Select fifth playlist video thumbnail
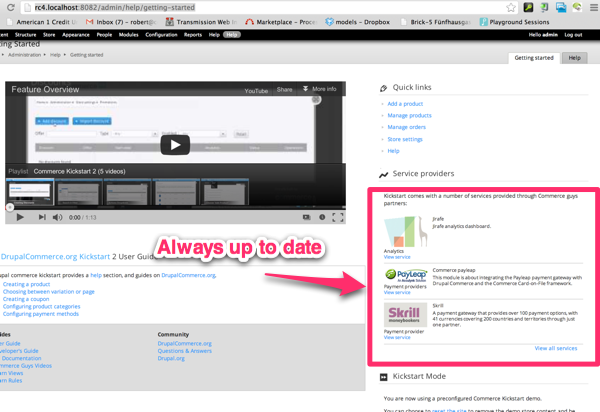This screenshot has width=600, height=412. coord(225,192)
